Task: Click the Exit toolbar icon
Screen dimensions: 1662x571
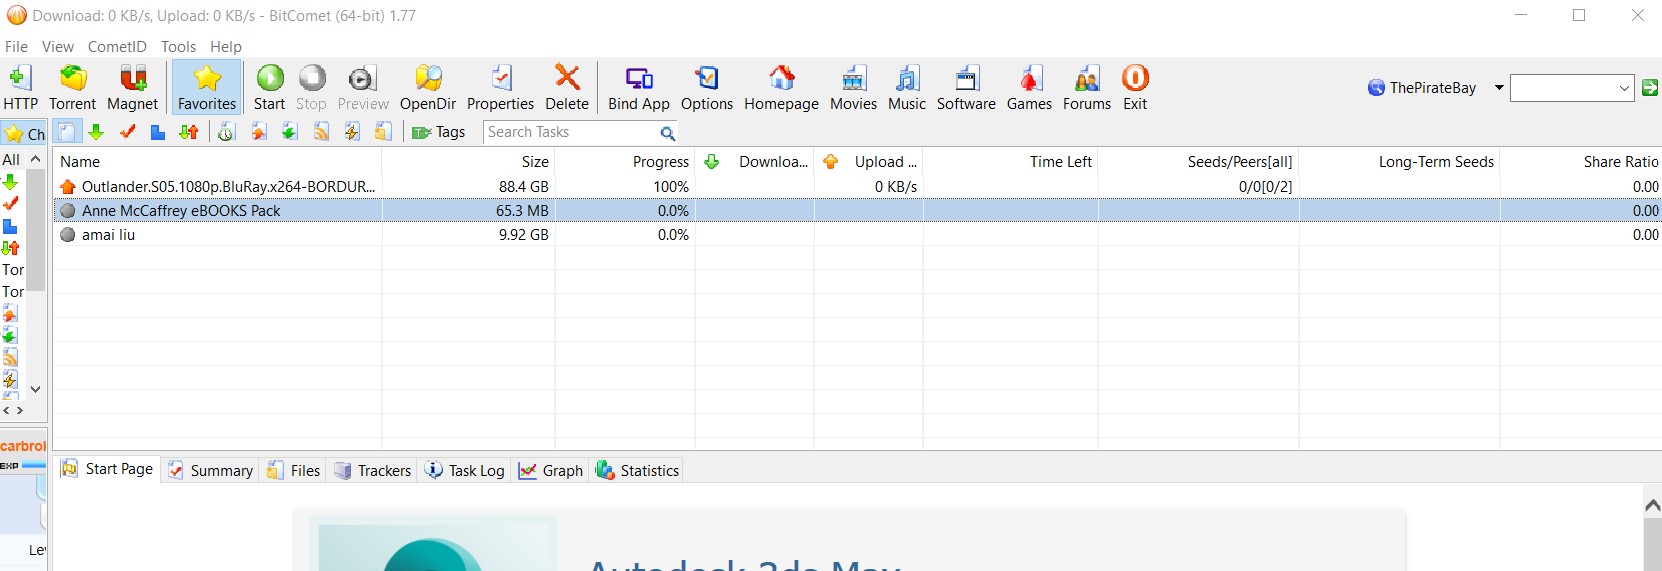Action: click(x=1135, y=87)
